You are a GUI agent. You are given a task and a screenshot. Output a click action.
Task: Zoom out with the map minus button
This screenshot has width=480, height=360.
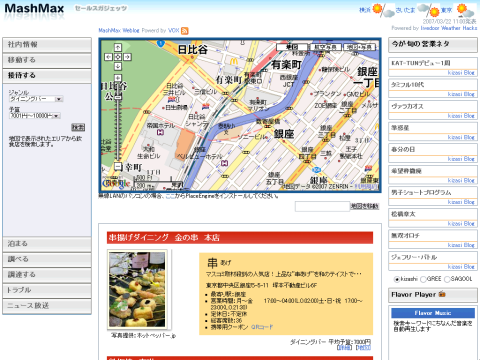(x=118, y=166)
